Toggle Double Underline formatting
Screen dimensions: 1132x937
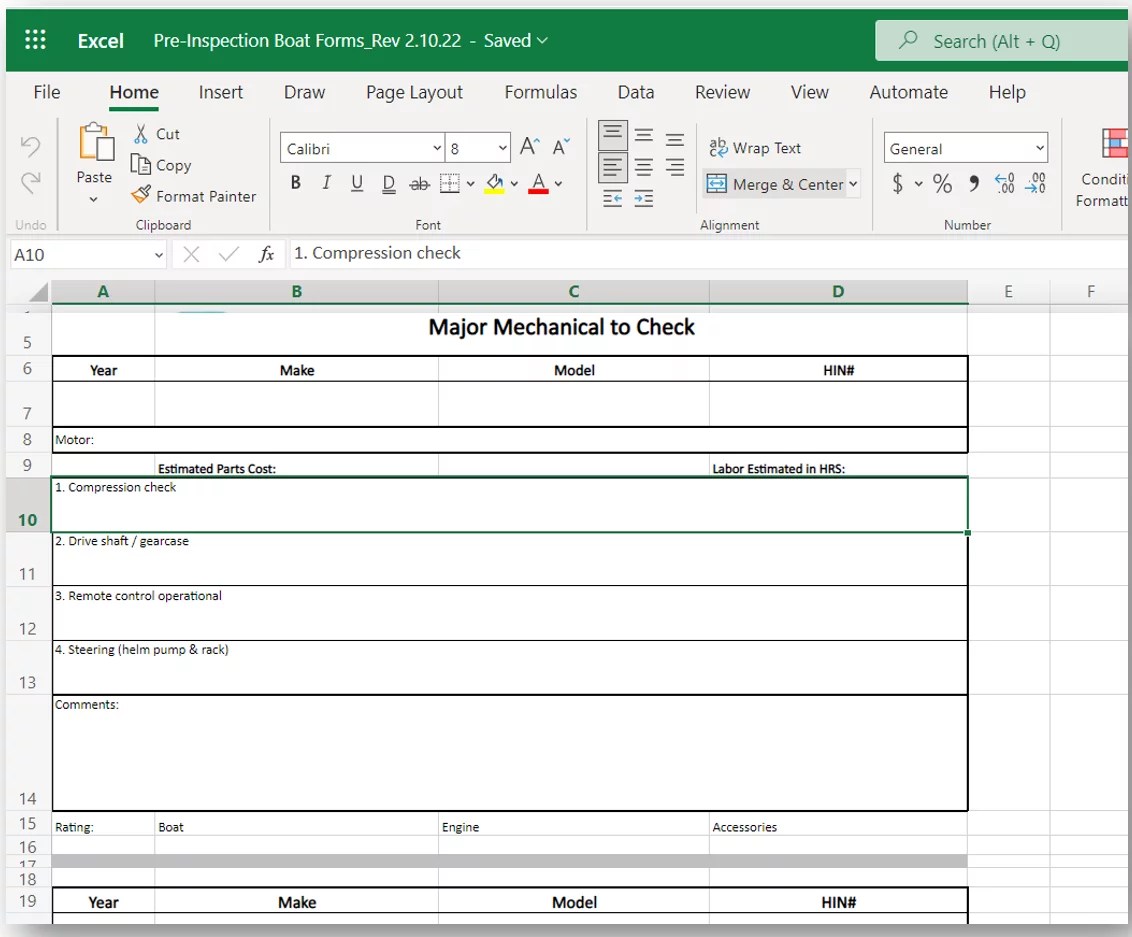[x=388, y=183]
